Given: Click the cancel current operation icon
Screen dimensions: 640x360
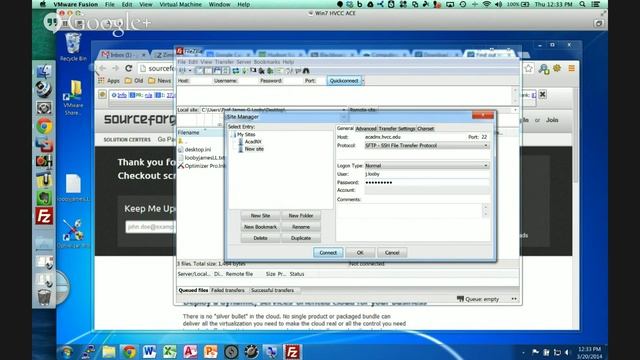Looking at the screenshot, I should coord(253,70).
